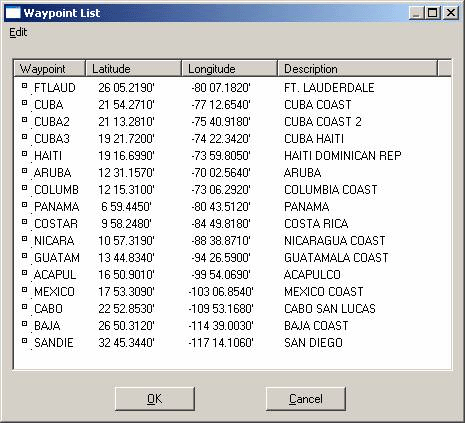Image resolution: width=465 pixels, height=423 pixels.
Task: Click the ACAPULCO description
Action: 312,275
